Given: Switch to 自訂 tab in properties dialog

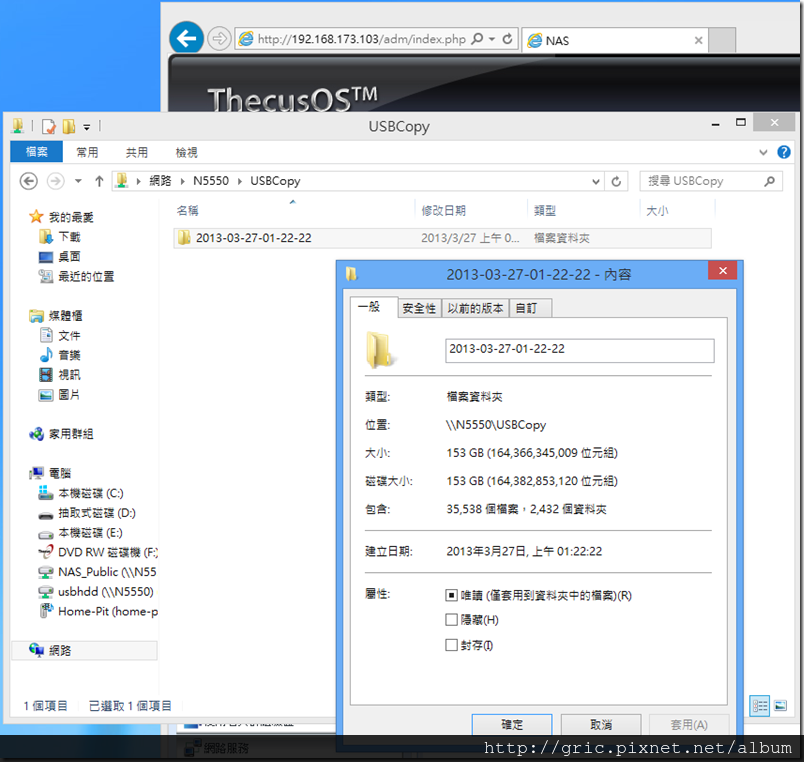Looking at the screenshot, I should coord(530,308).
